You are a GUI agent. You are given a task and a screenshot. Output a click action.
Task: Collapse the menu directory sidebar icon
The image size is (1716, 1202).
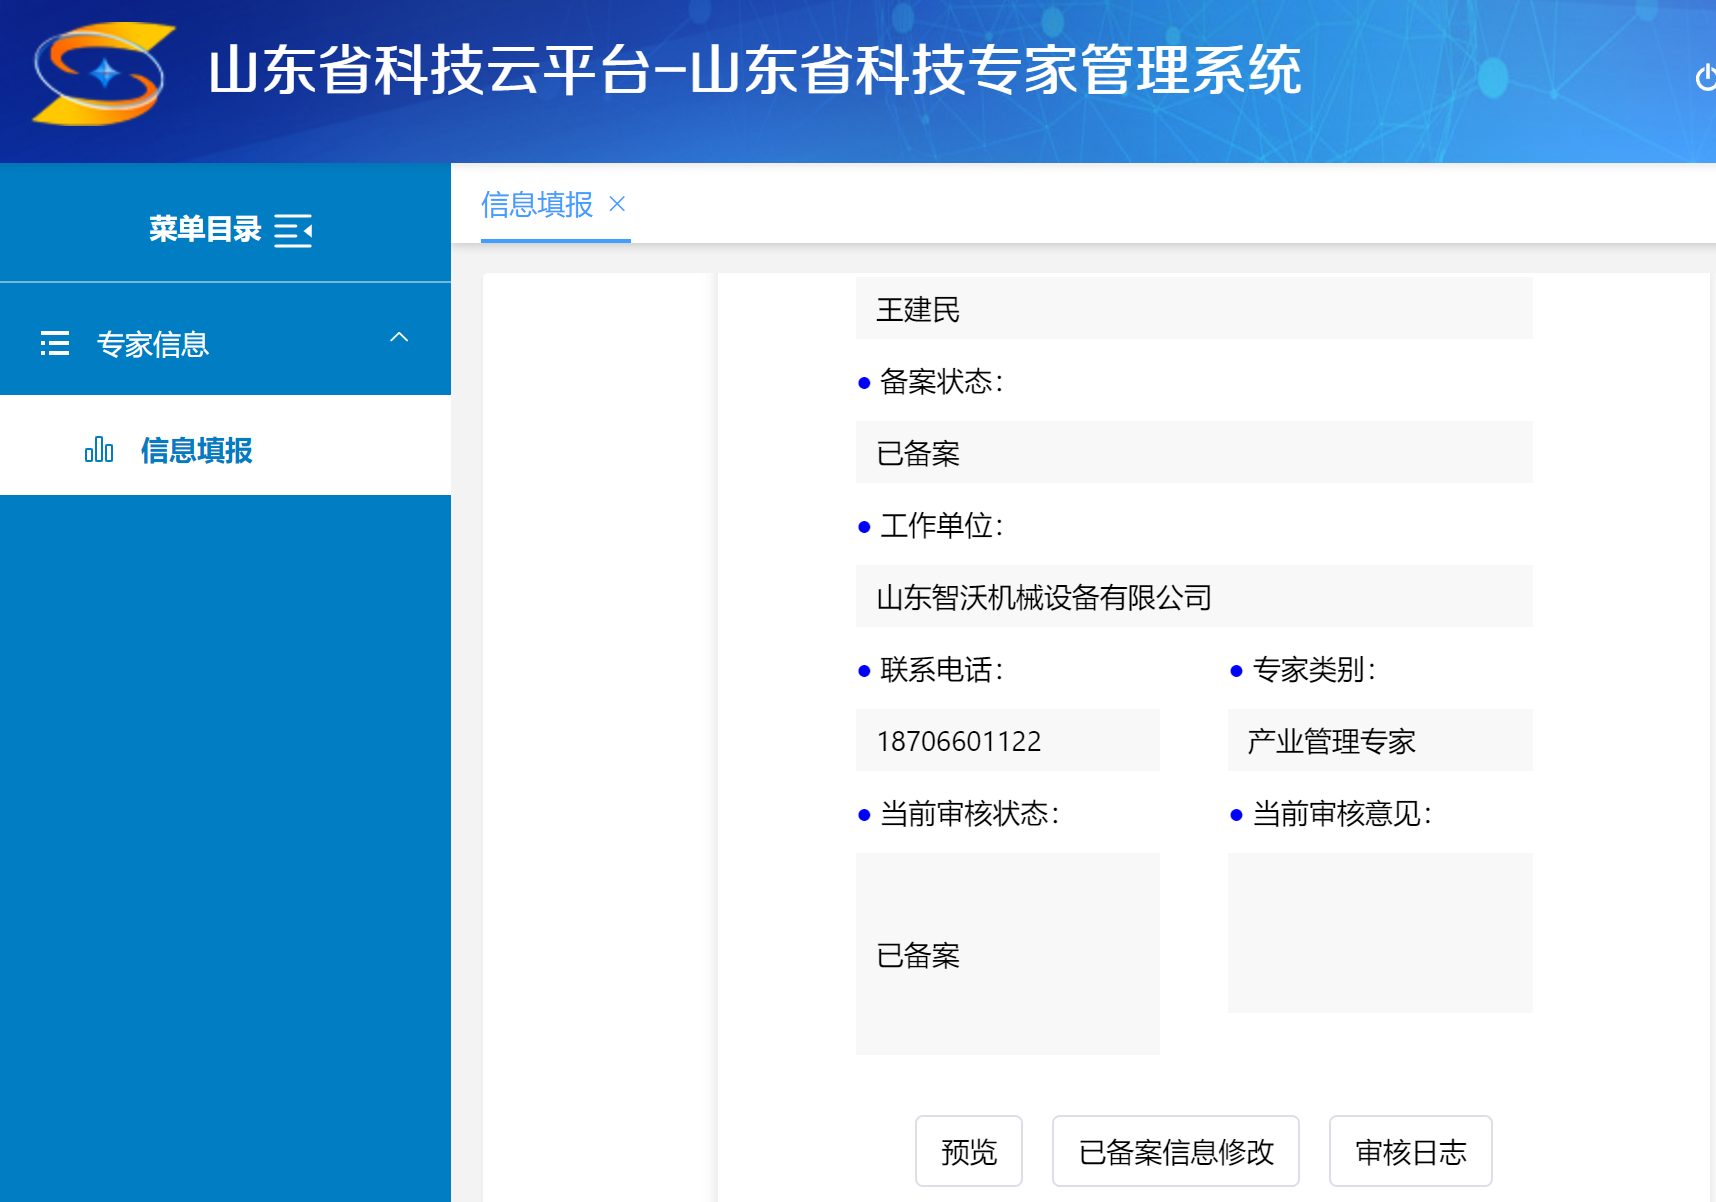[x=293, y=231]
